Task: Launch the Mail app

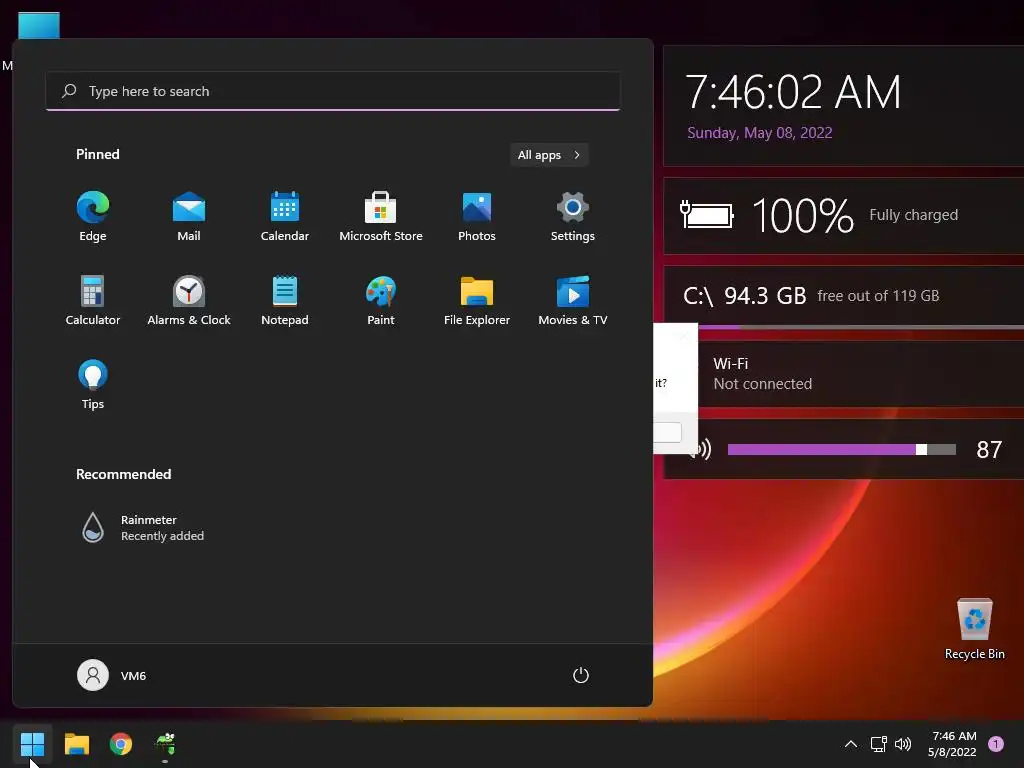Action: coord(189,216)
